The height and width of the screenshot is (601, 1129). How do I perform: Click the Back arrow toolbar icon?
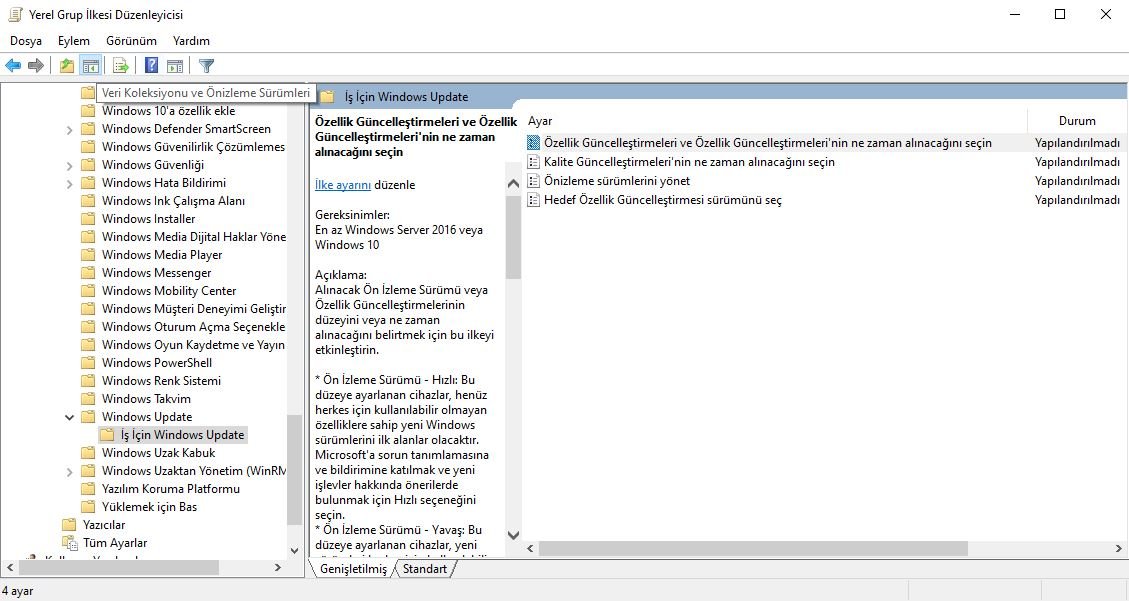pyautogui.click(x=13, y=66)
